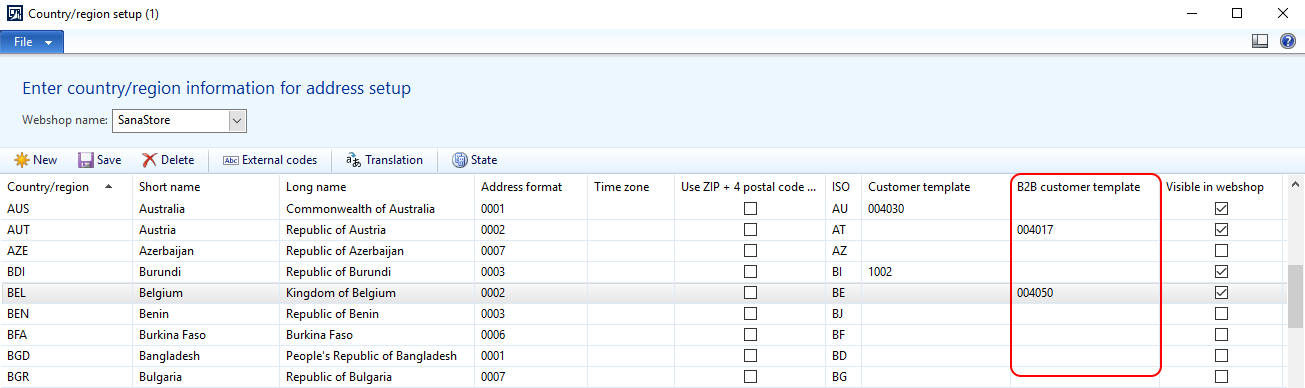The height and width of the screenshot is (388, 1305).
Task: Click the Save toolbar button
Action: [100, 160]
